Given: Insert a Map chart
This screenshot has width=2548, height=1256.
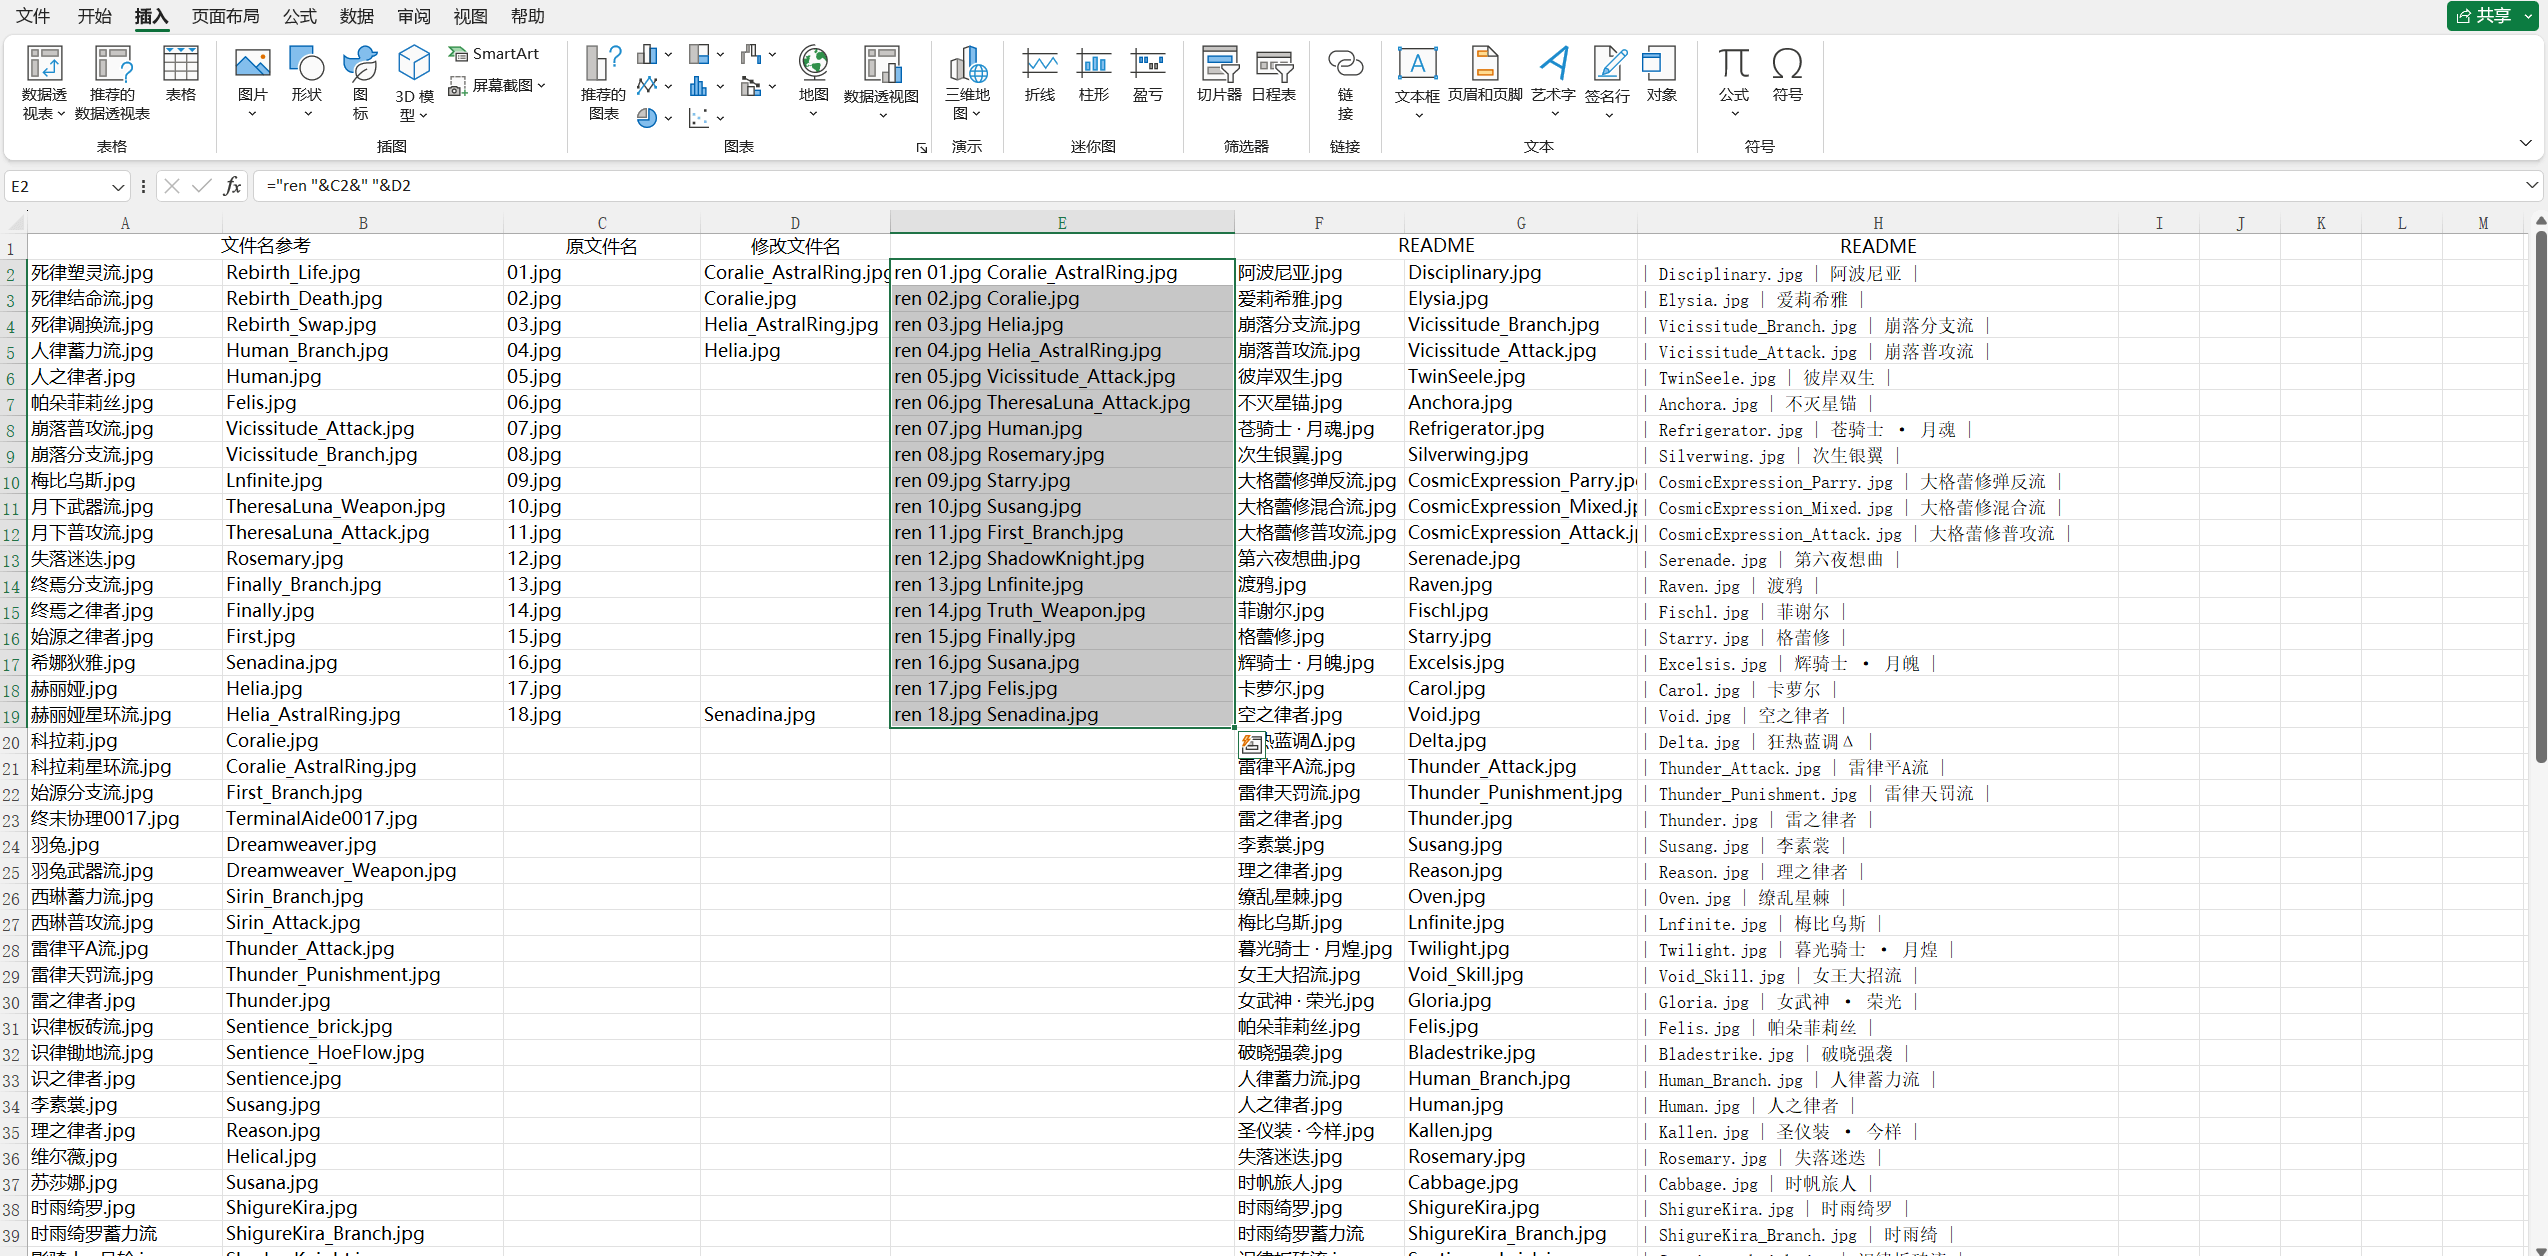Looking at the screenshot, I should coord(813,82).
